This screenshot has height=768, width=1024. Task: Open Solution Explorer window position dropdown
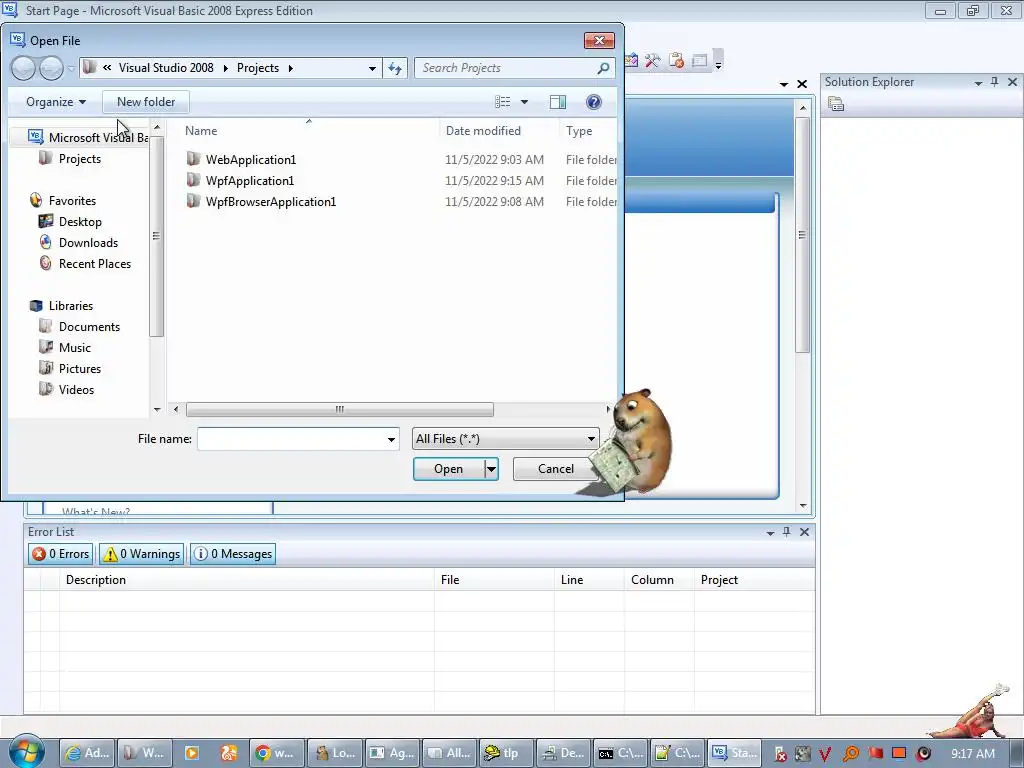pyautogui.click(x=978, y=83)
